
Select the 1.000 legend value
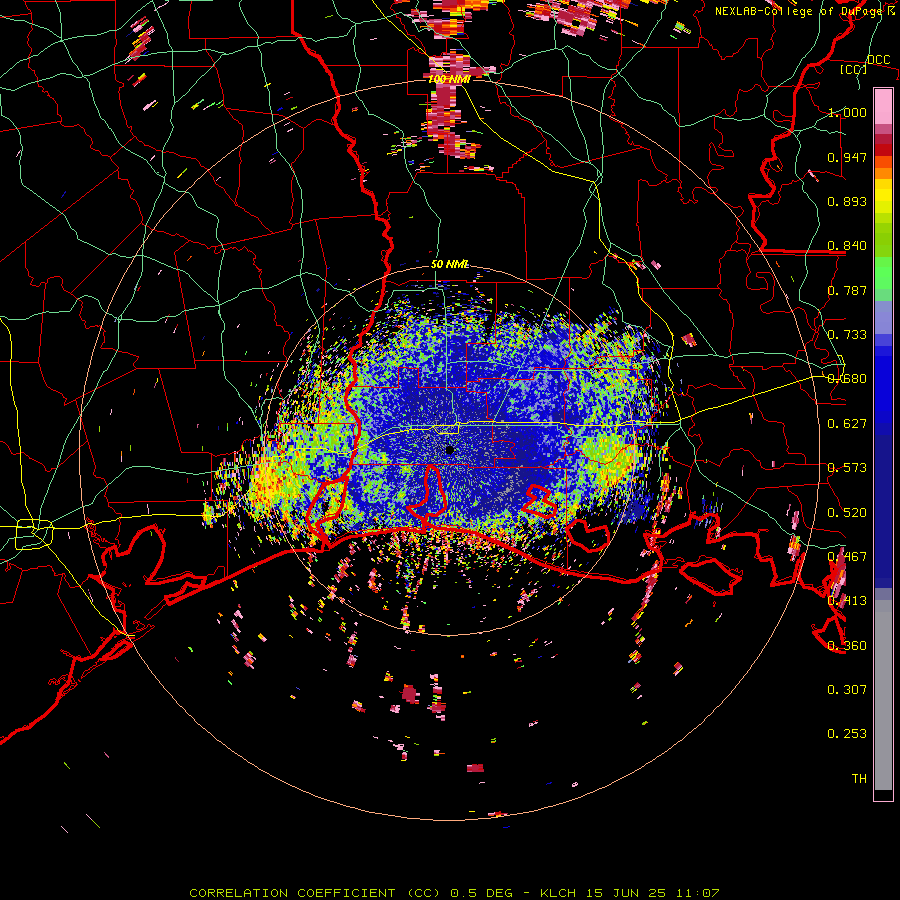pyautogui.click(x=847, y=112)
